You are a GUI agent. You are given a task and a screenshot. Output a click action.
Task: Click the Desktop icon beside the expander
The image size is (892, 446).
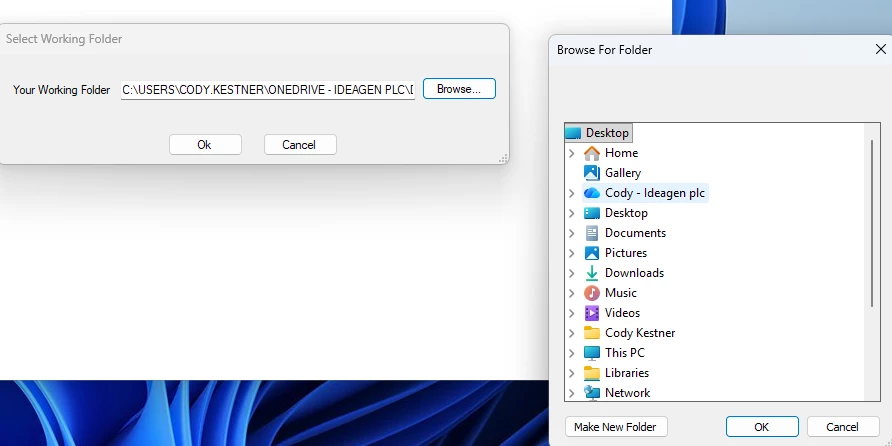pyautogui.click(x=592, y=213)
